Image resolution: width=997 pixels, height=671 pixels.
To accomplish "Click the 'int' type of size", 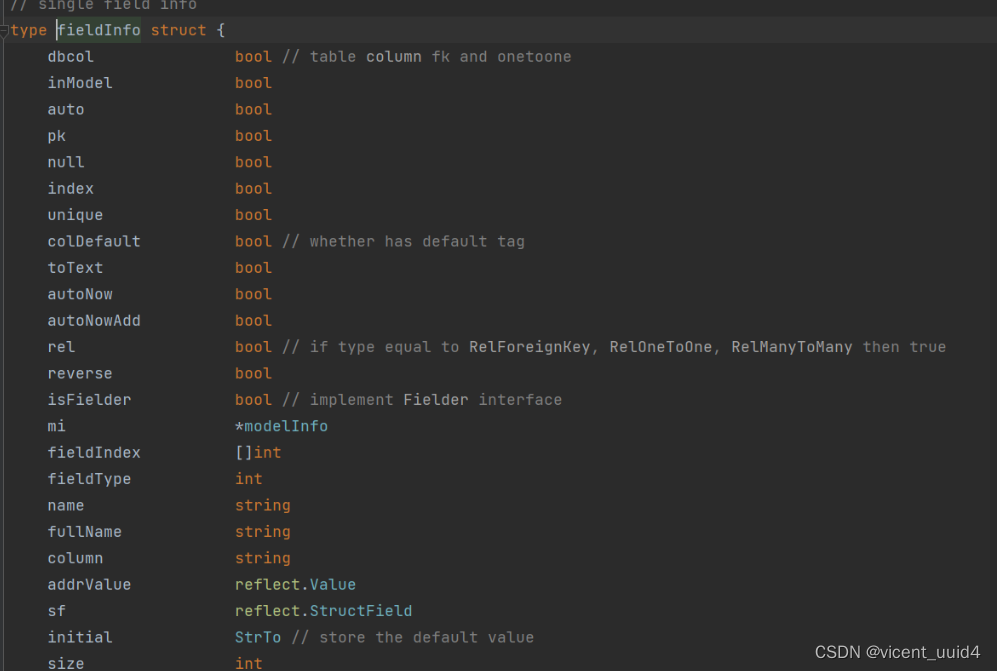I will pos(249,663).
